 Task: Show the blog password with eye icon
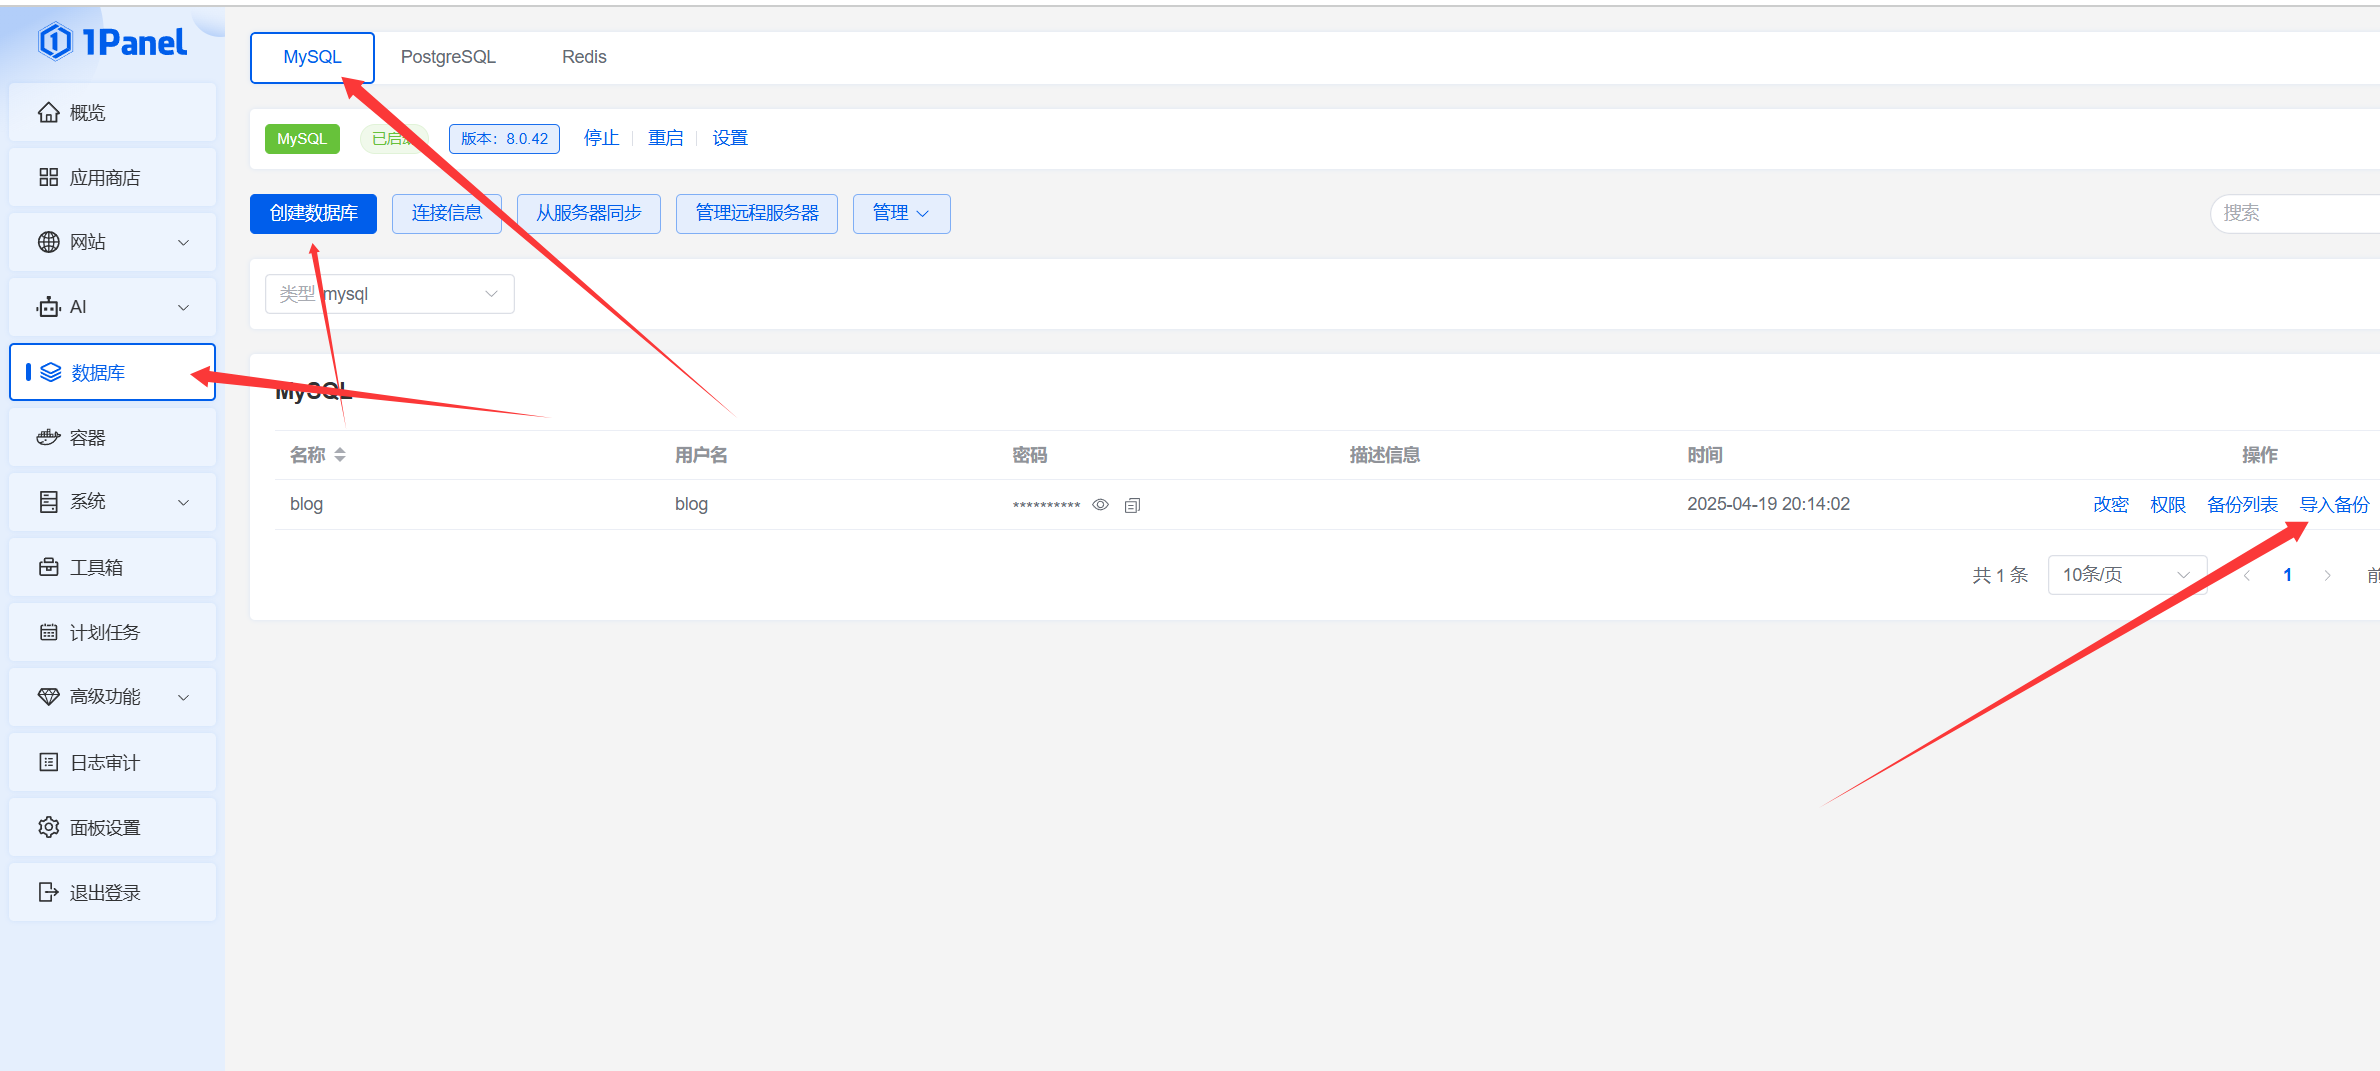click(x=1100, y=505)
